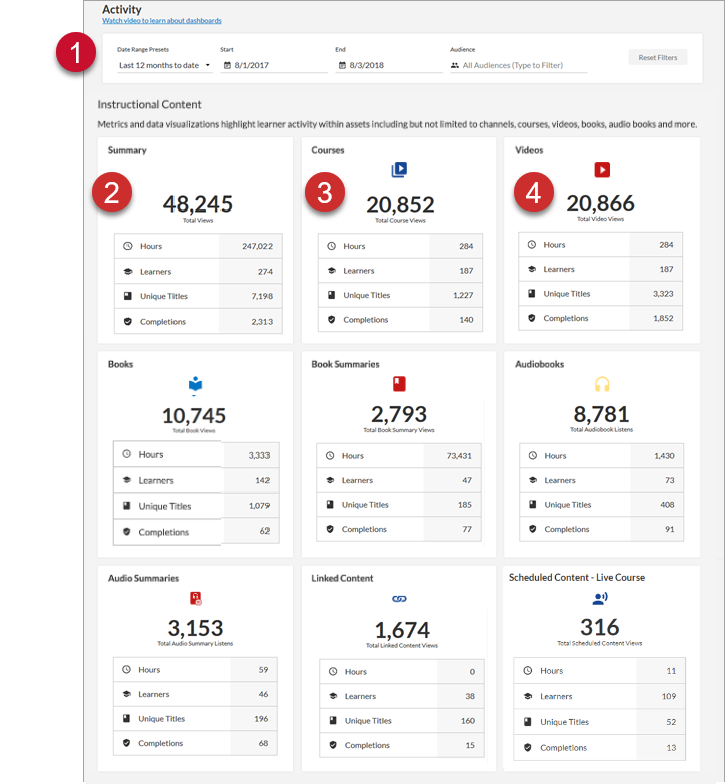
Task: Click the 8,781 Total Audiobook Listens figure
Action: (x=601, y=414)
